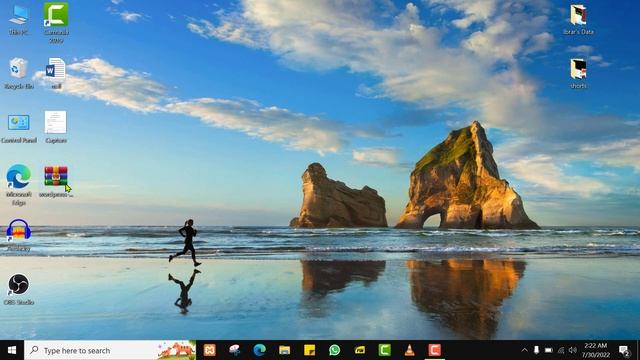The height and width of the screenshot is (360, 640).
Task: Select the Recycle Bin desktop icon
Action: [18, 73]
